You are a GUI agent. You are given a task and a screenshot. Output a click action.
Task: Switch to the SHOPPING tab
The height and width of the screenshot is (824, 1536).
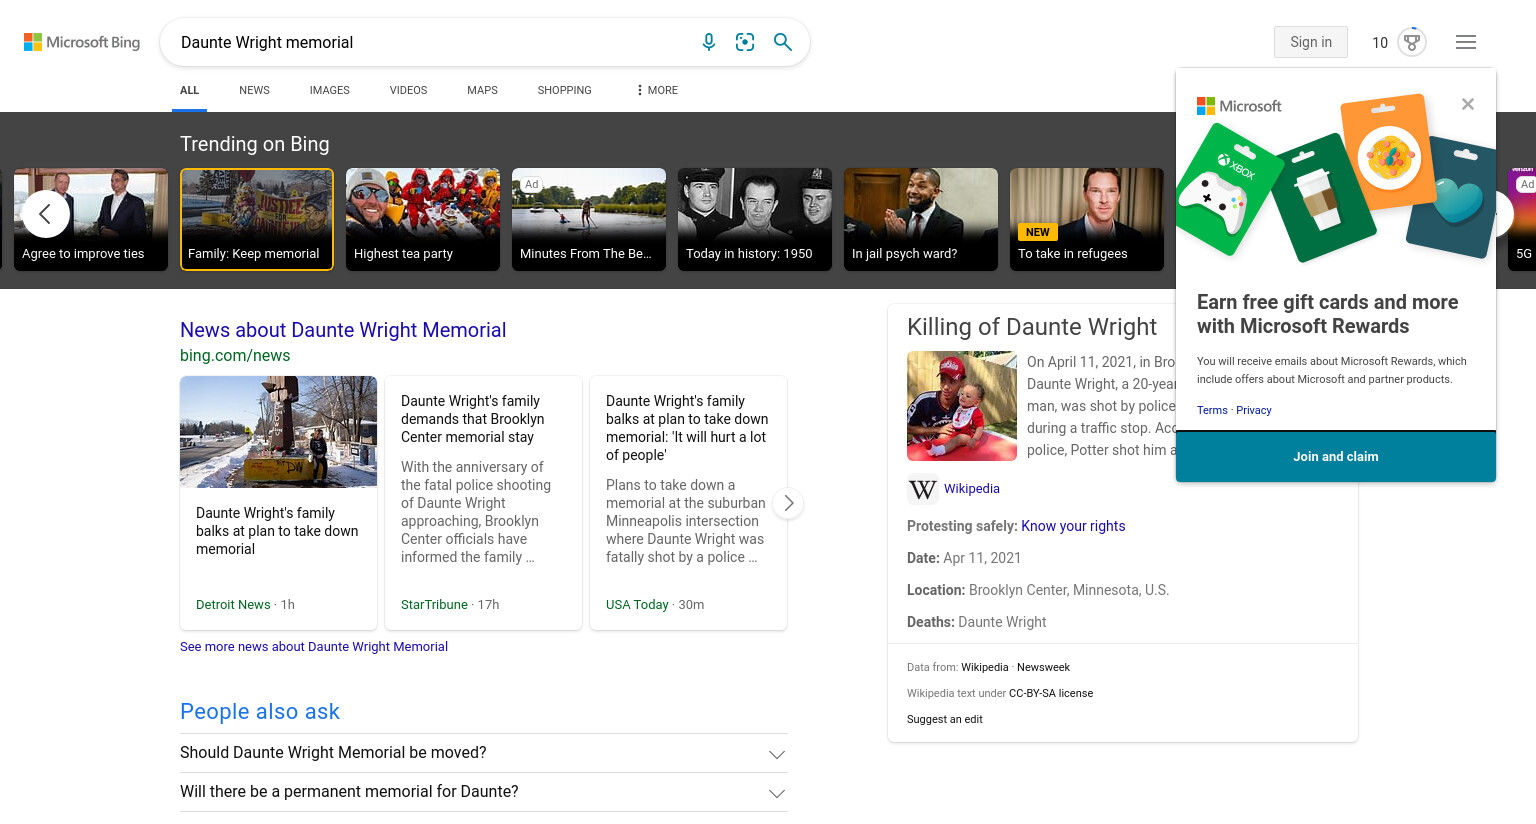click(x=564, y=90)
